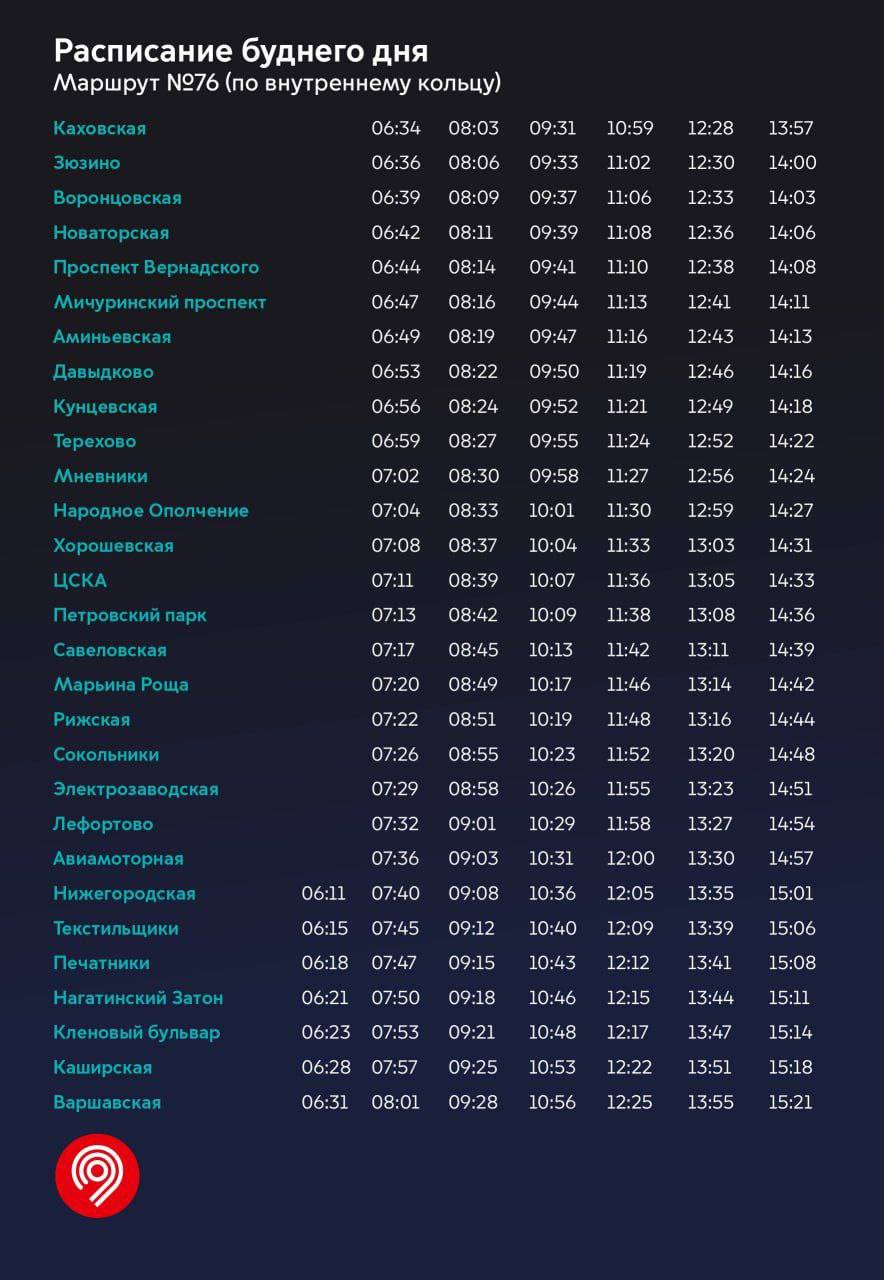The width and height of the screenshot is (884, 1280).
Task: Choose the Нижегородская station row label
Action: pos(124,894)
